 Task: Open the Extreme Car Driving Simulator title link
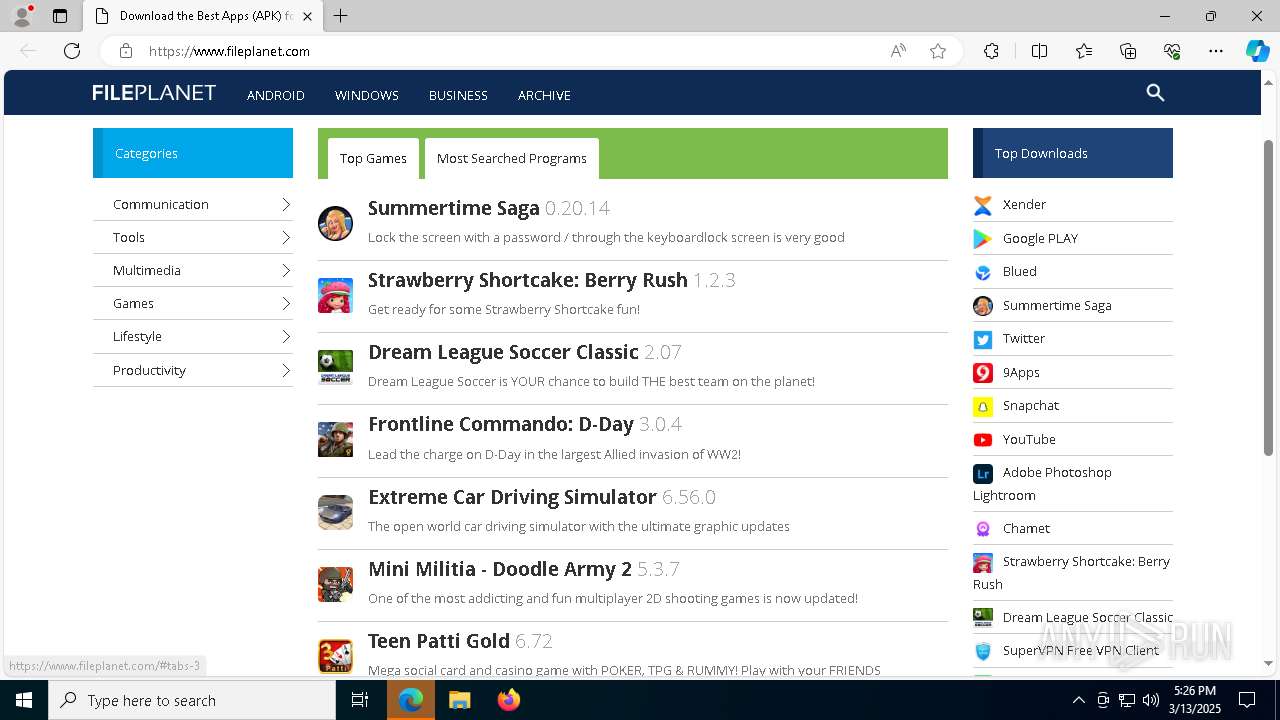pyautogui.click(x=512, y=497)
